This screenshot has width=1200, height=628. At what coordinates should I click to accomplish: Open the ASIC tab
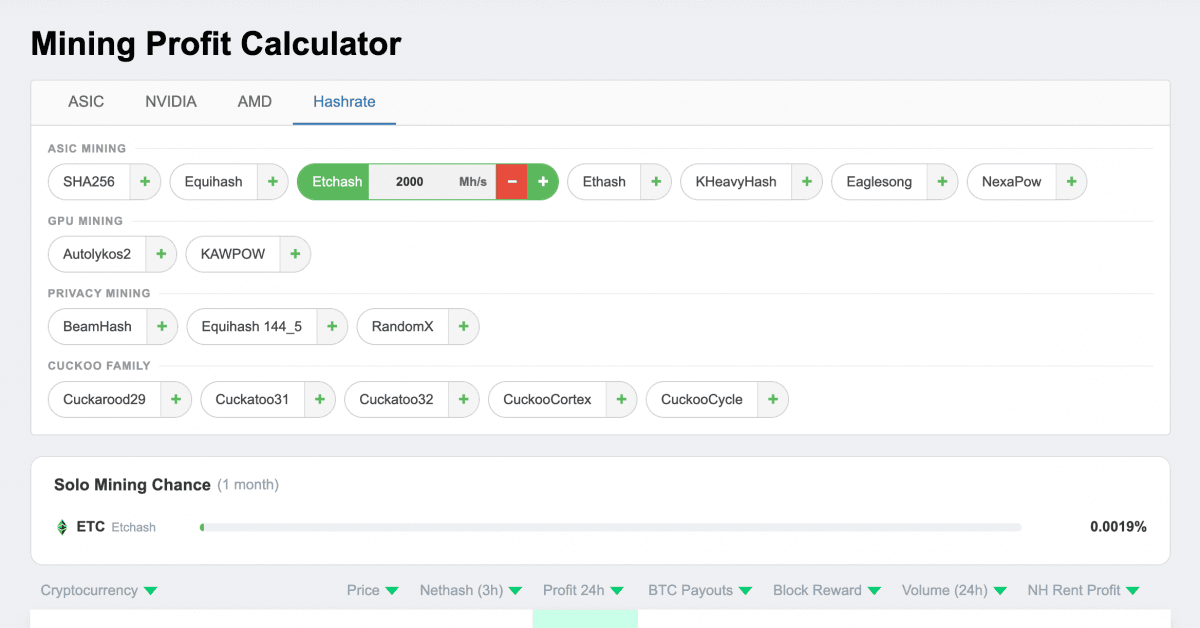tap(86, 102)
